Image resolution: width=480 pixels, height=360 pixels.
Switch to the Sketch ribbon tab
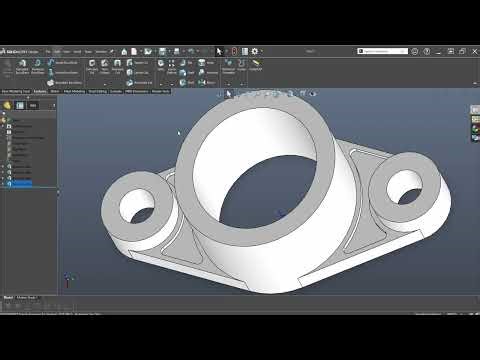click(x=55, y=91)
